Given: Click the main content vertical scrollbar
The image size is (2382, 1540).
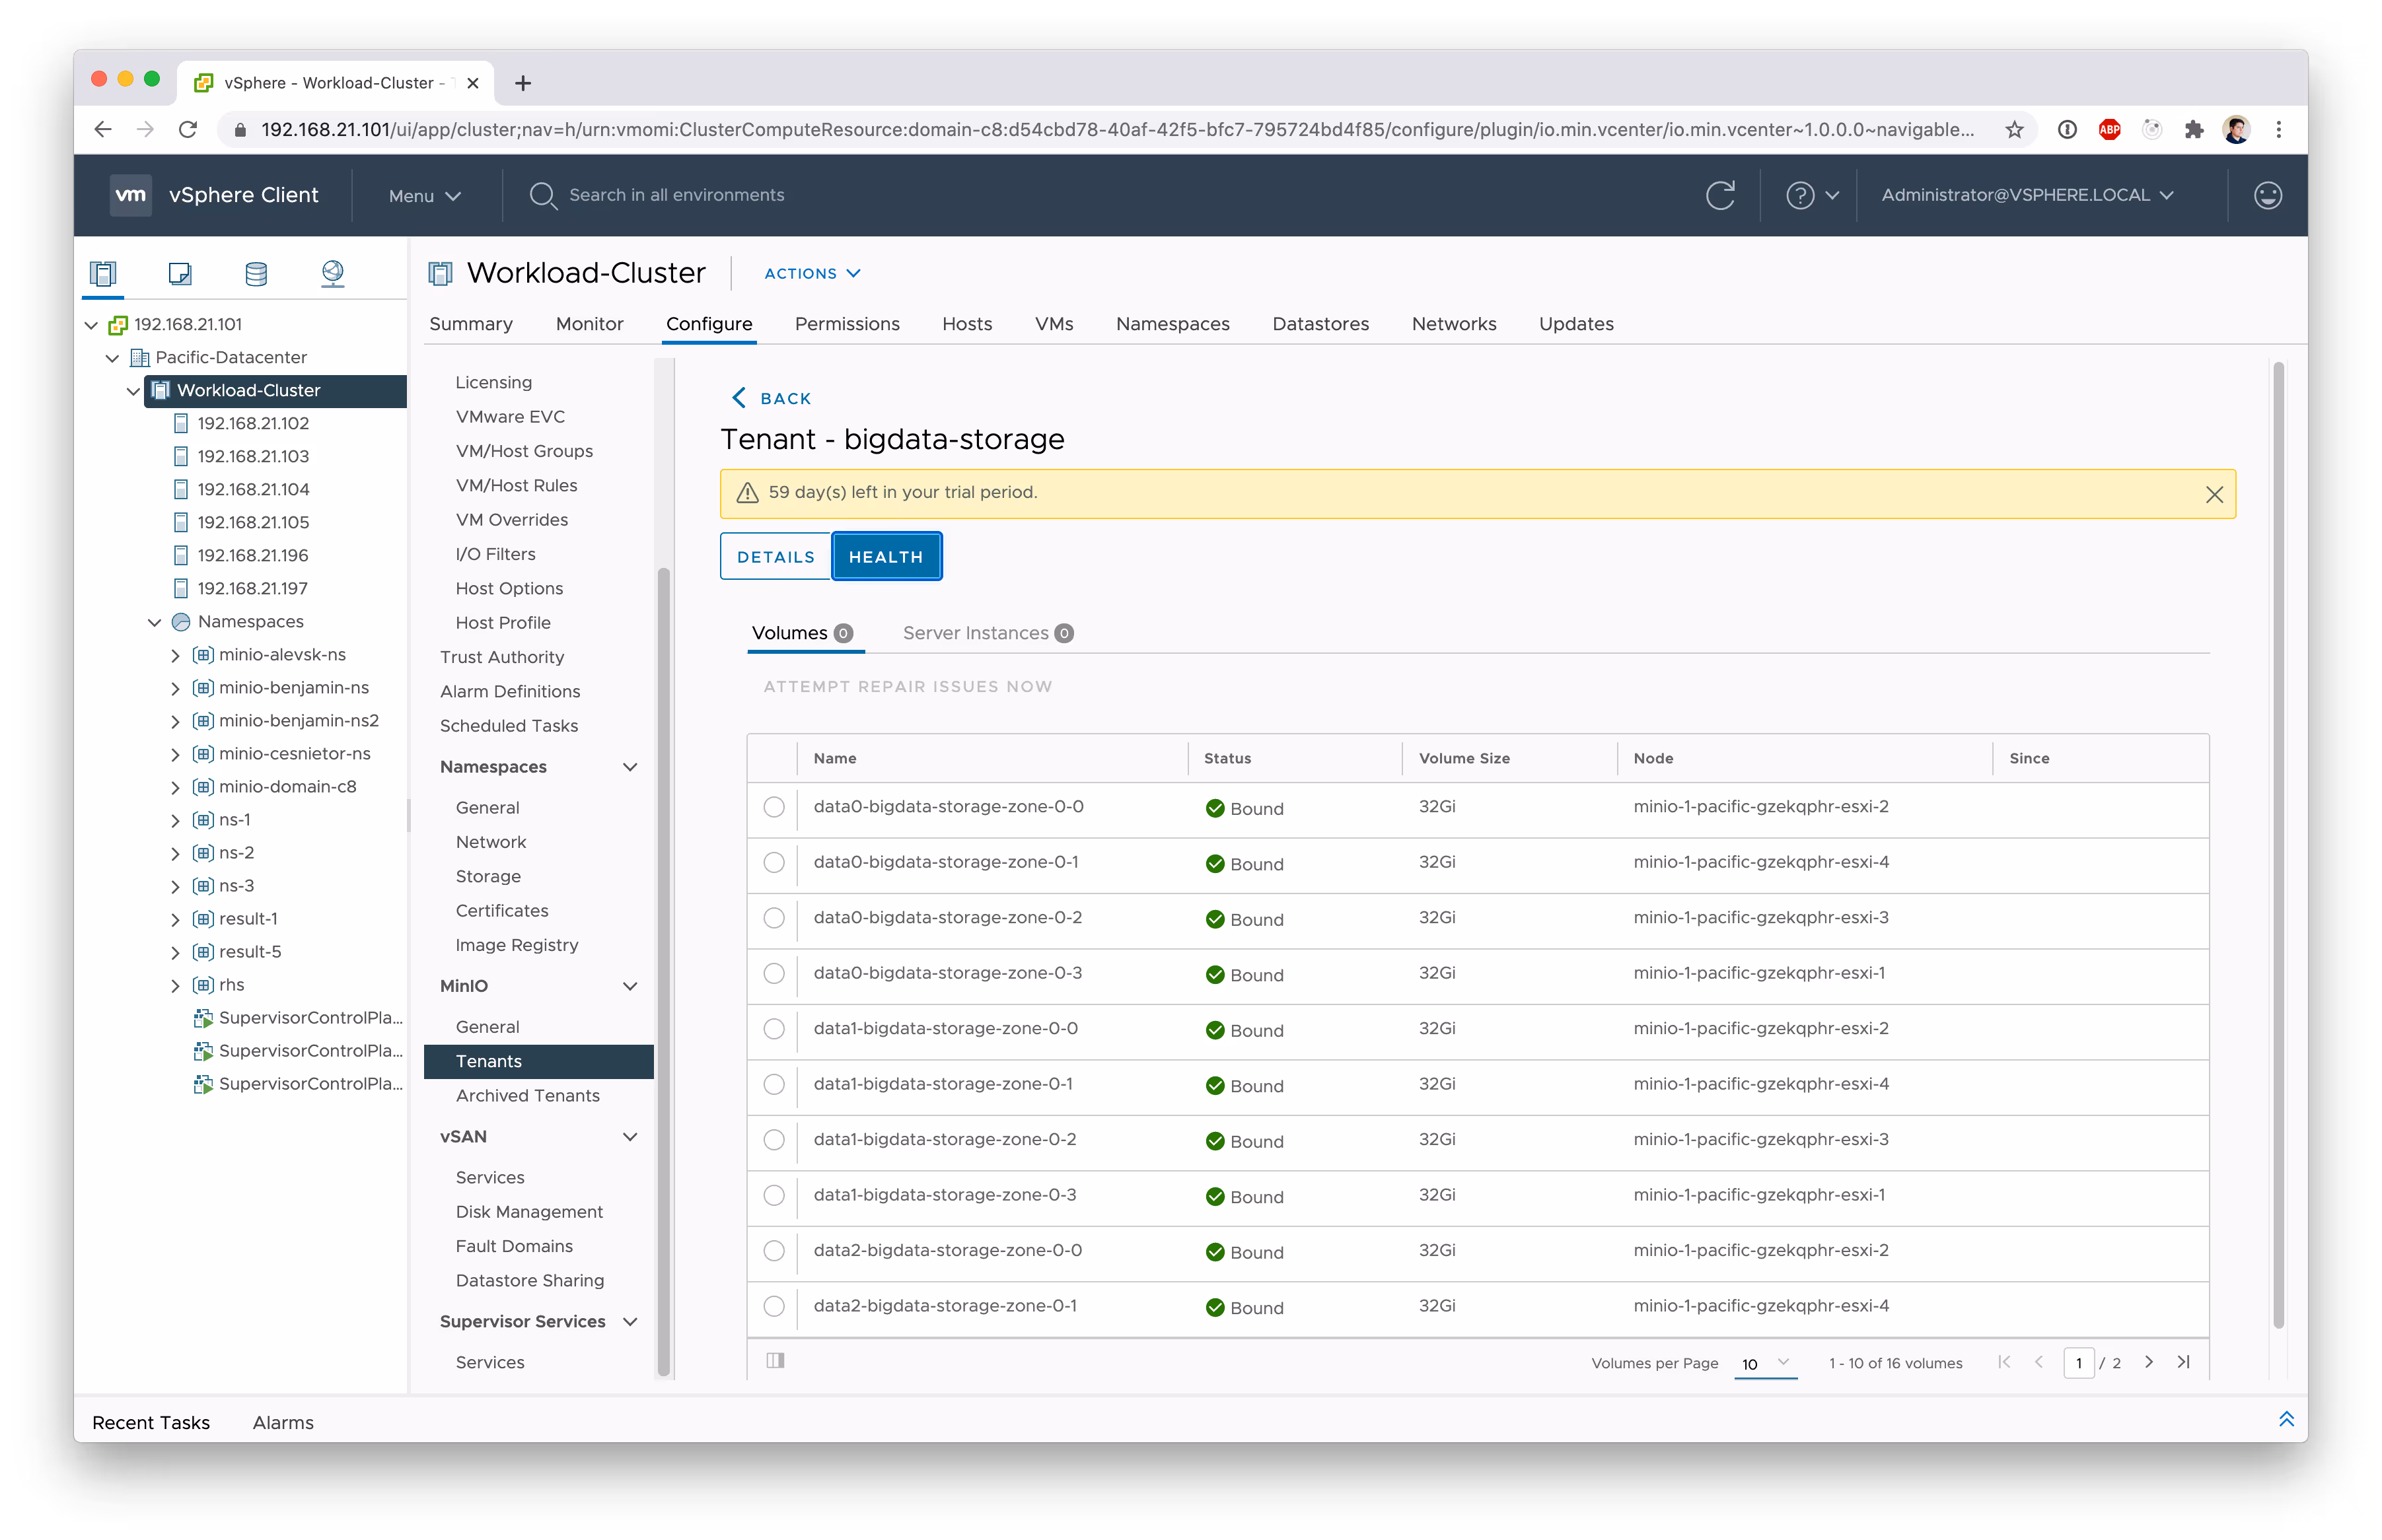Looking at the screenshot, I should [x=2278, y=845].
